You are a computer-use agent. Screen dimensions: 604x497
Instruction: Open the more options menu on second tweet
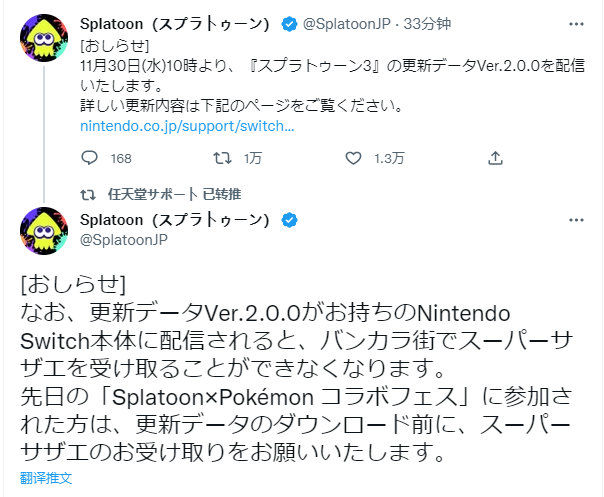(x=576, y=220)
